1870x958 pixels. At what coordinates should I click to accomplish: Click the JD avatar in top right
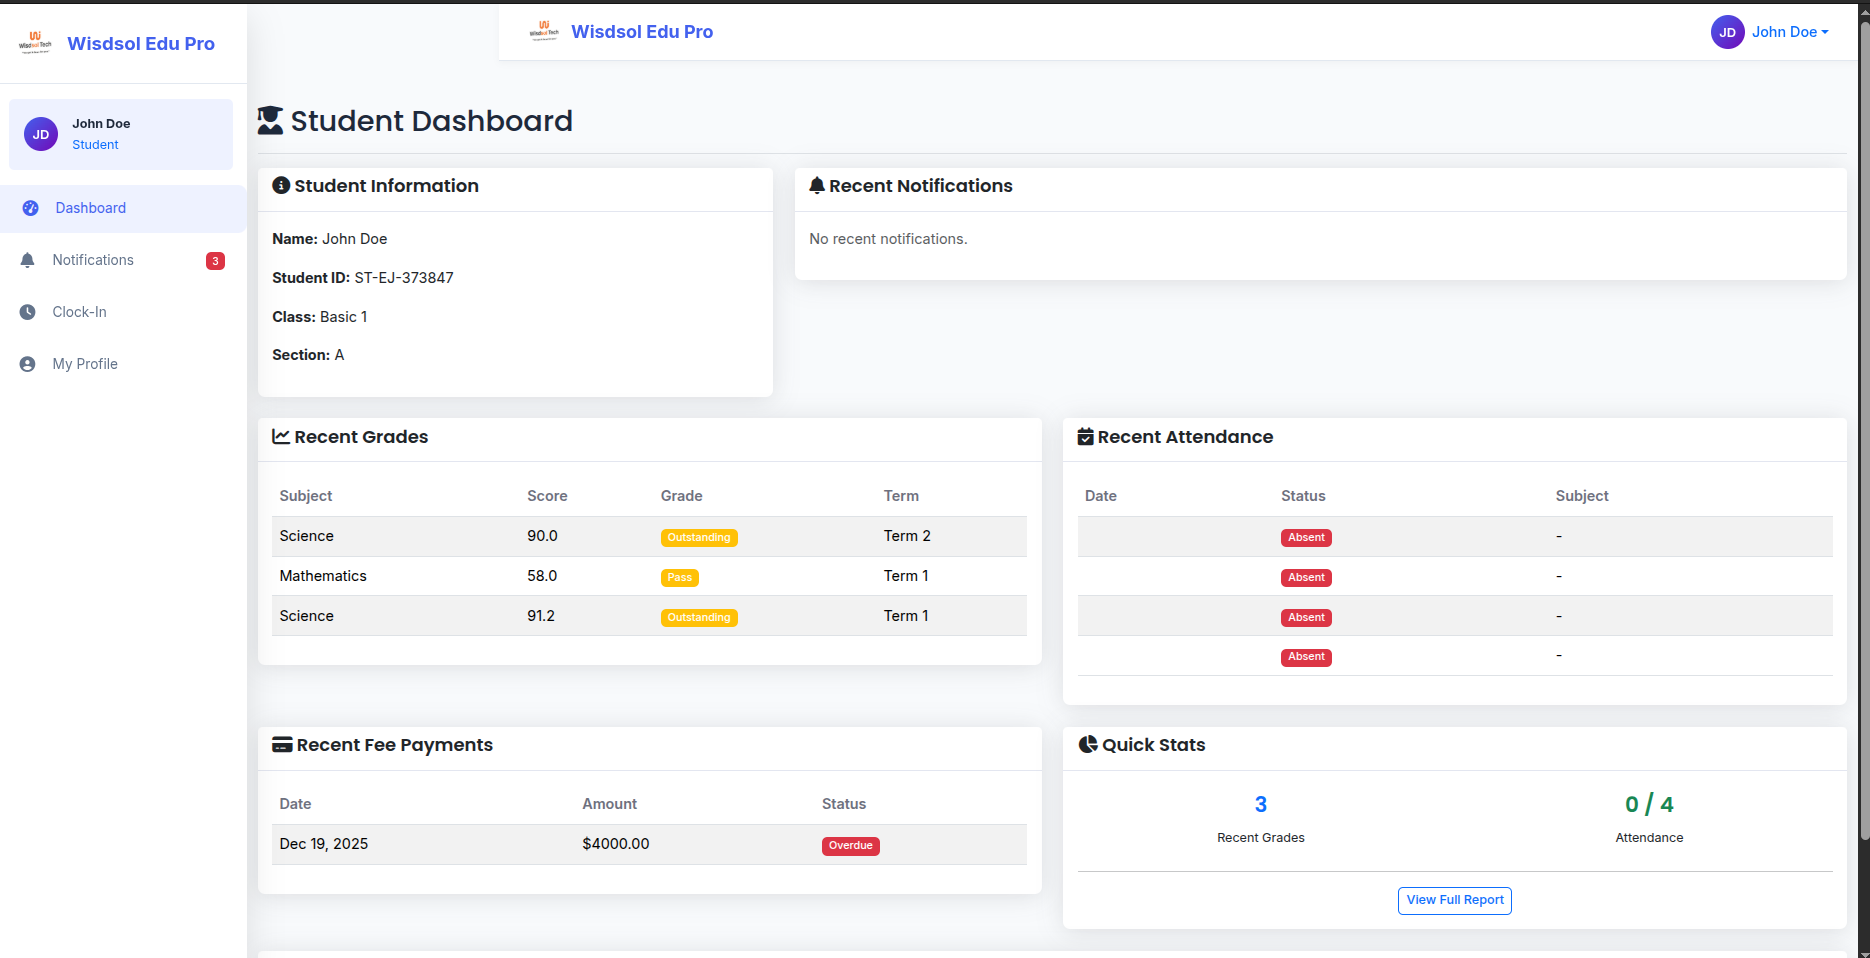[x=1727, y=32]
